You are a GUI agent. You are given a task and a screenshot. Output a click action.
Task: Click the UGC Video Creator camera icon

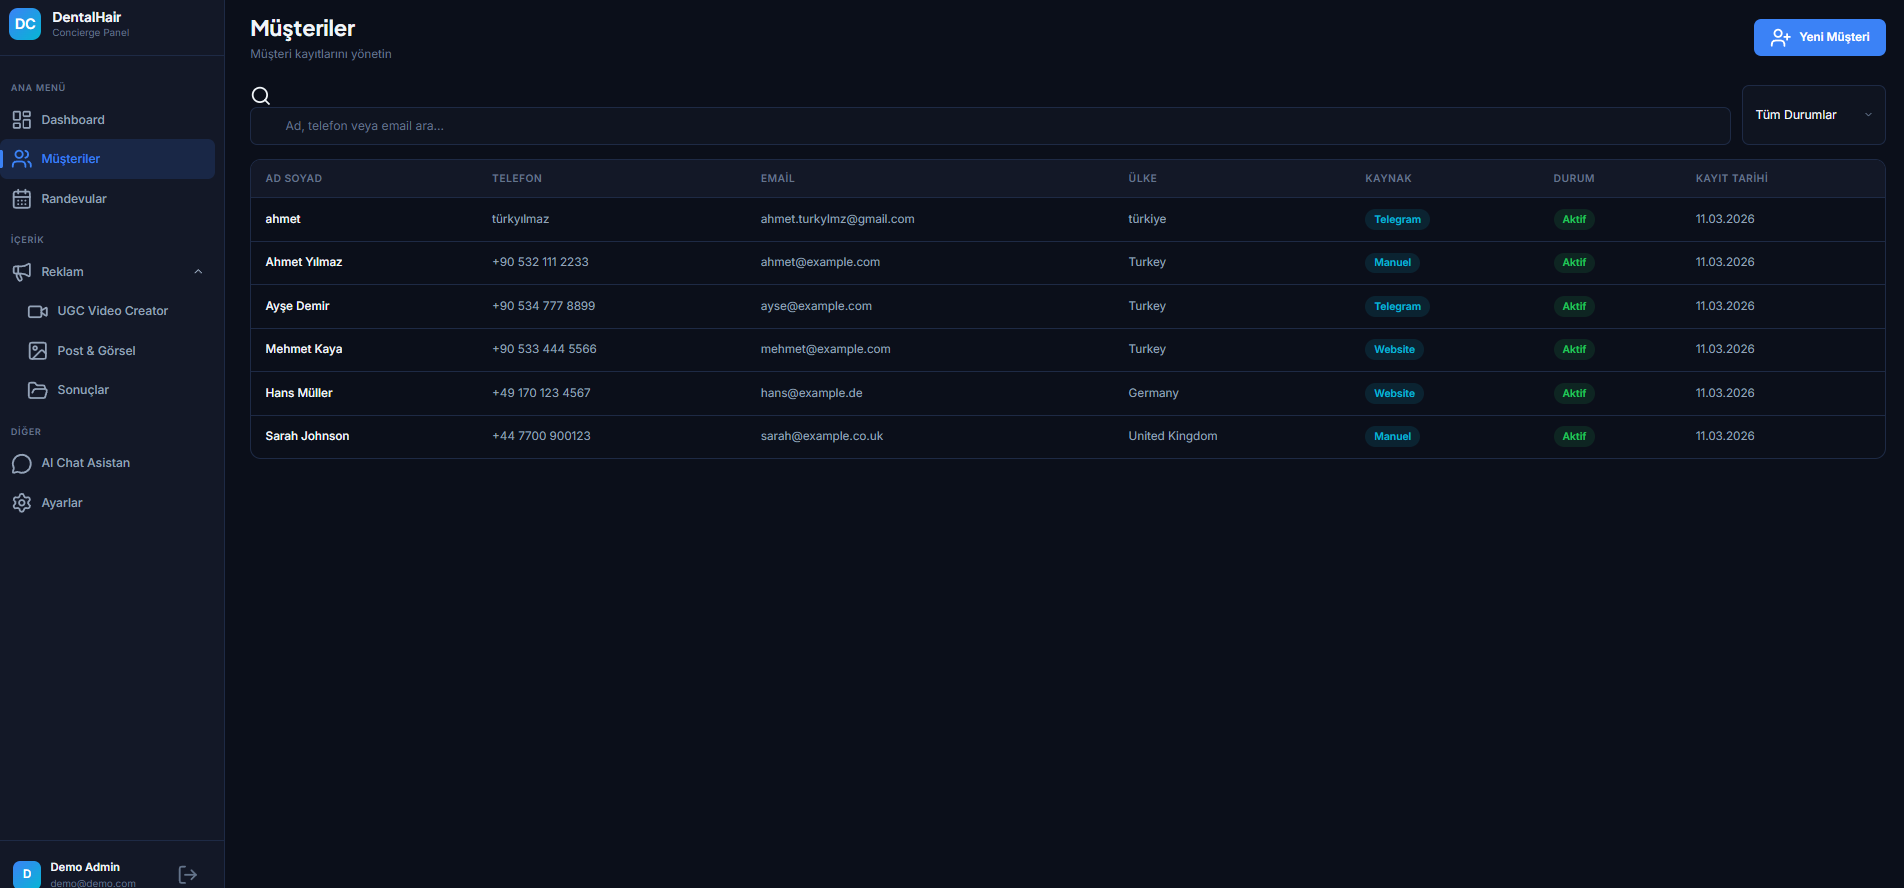[38, 311]
